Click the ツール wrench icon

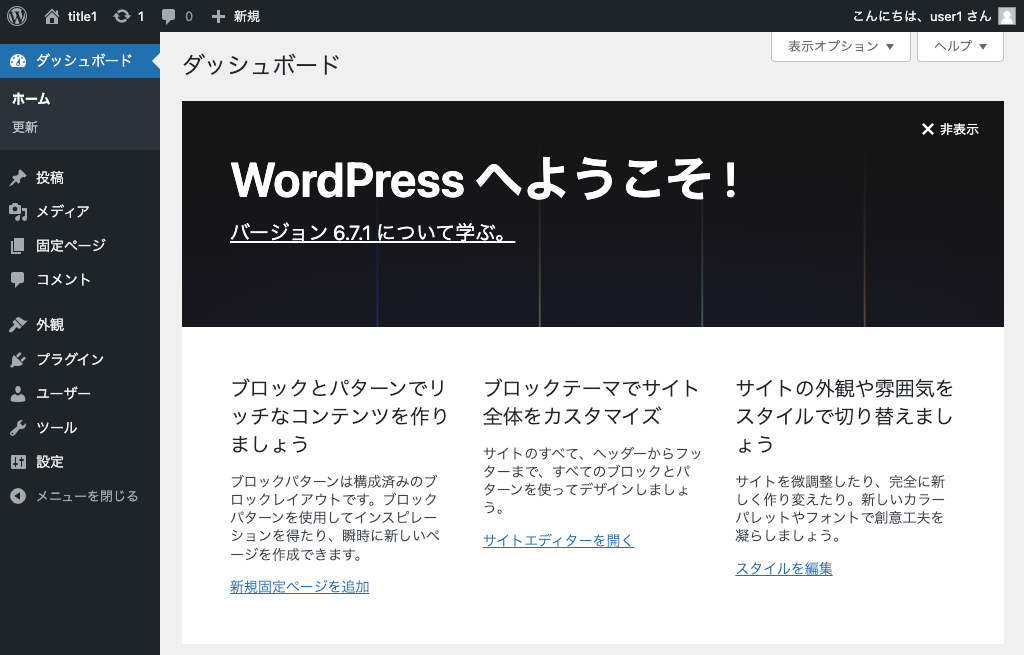pos(18,428)
